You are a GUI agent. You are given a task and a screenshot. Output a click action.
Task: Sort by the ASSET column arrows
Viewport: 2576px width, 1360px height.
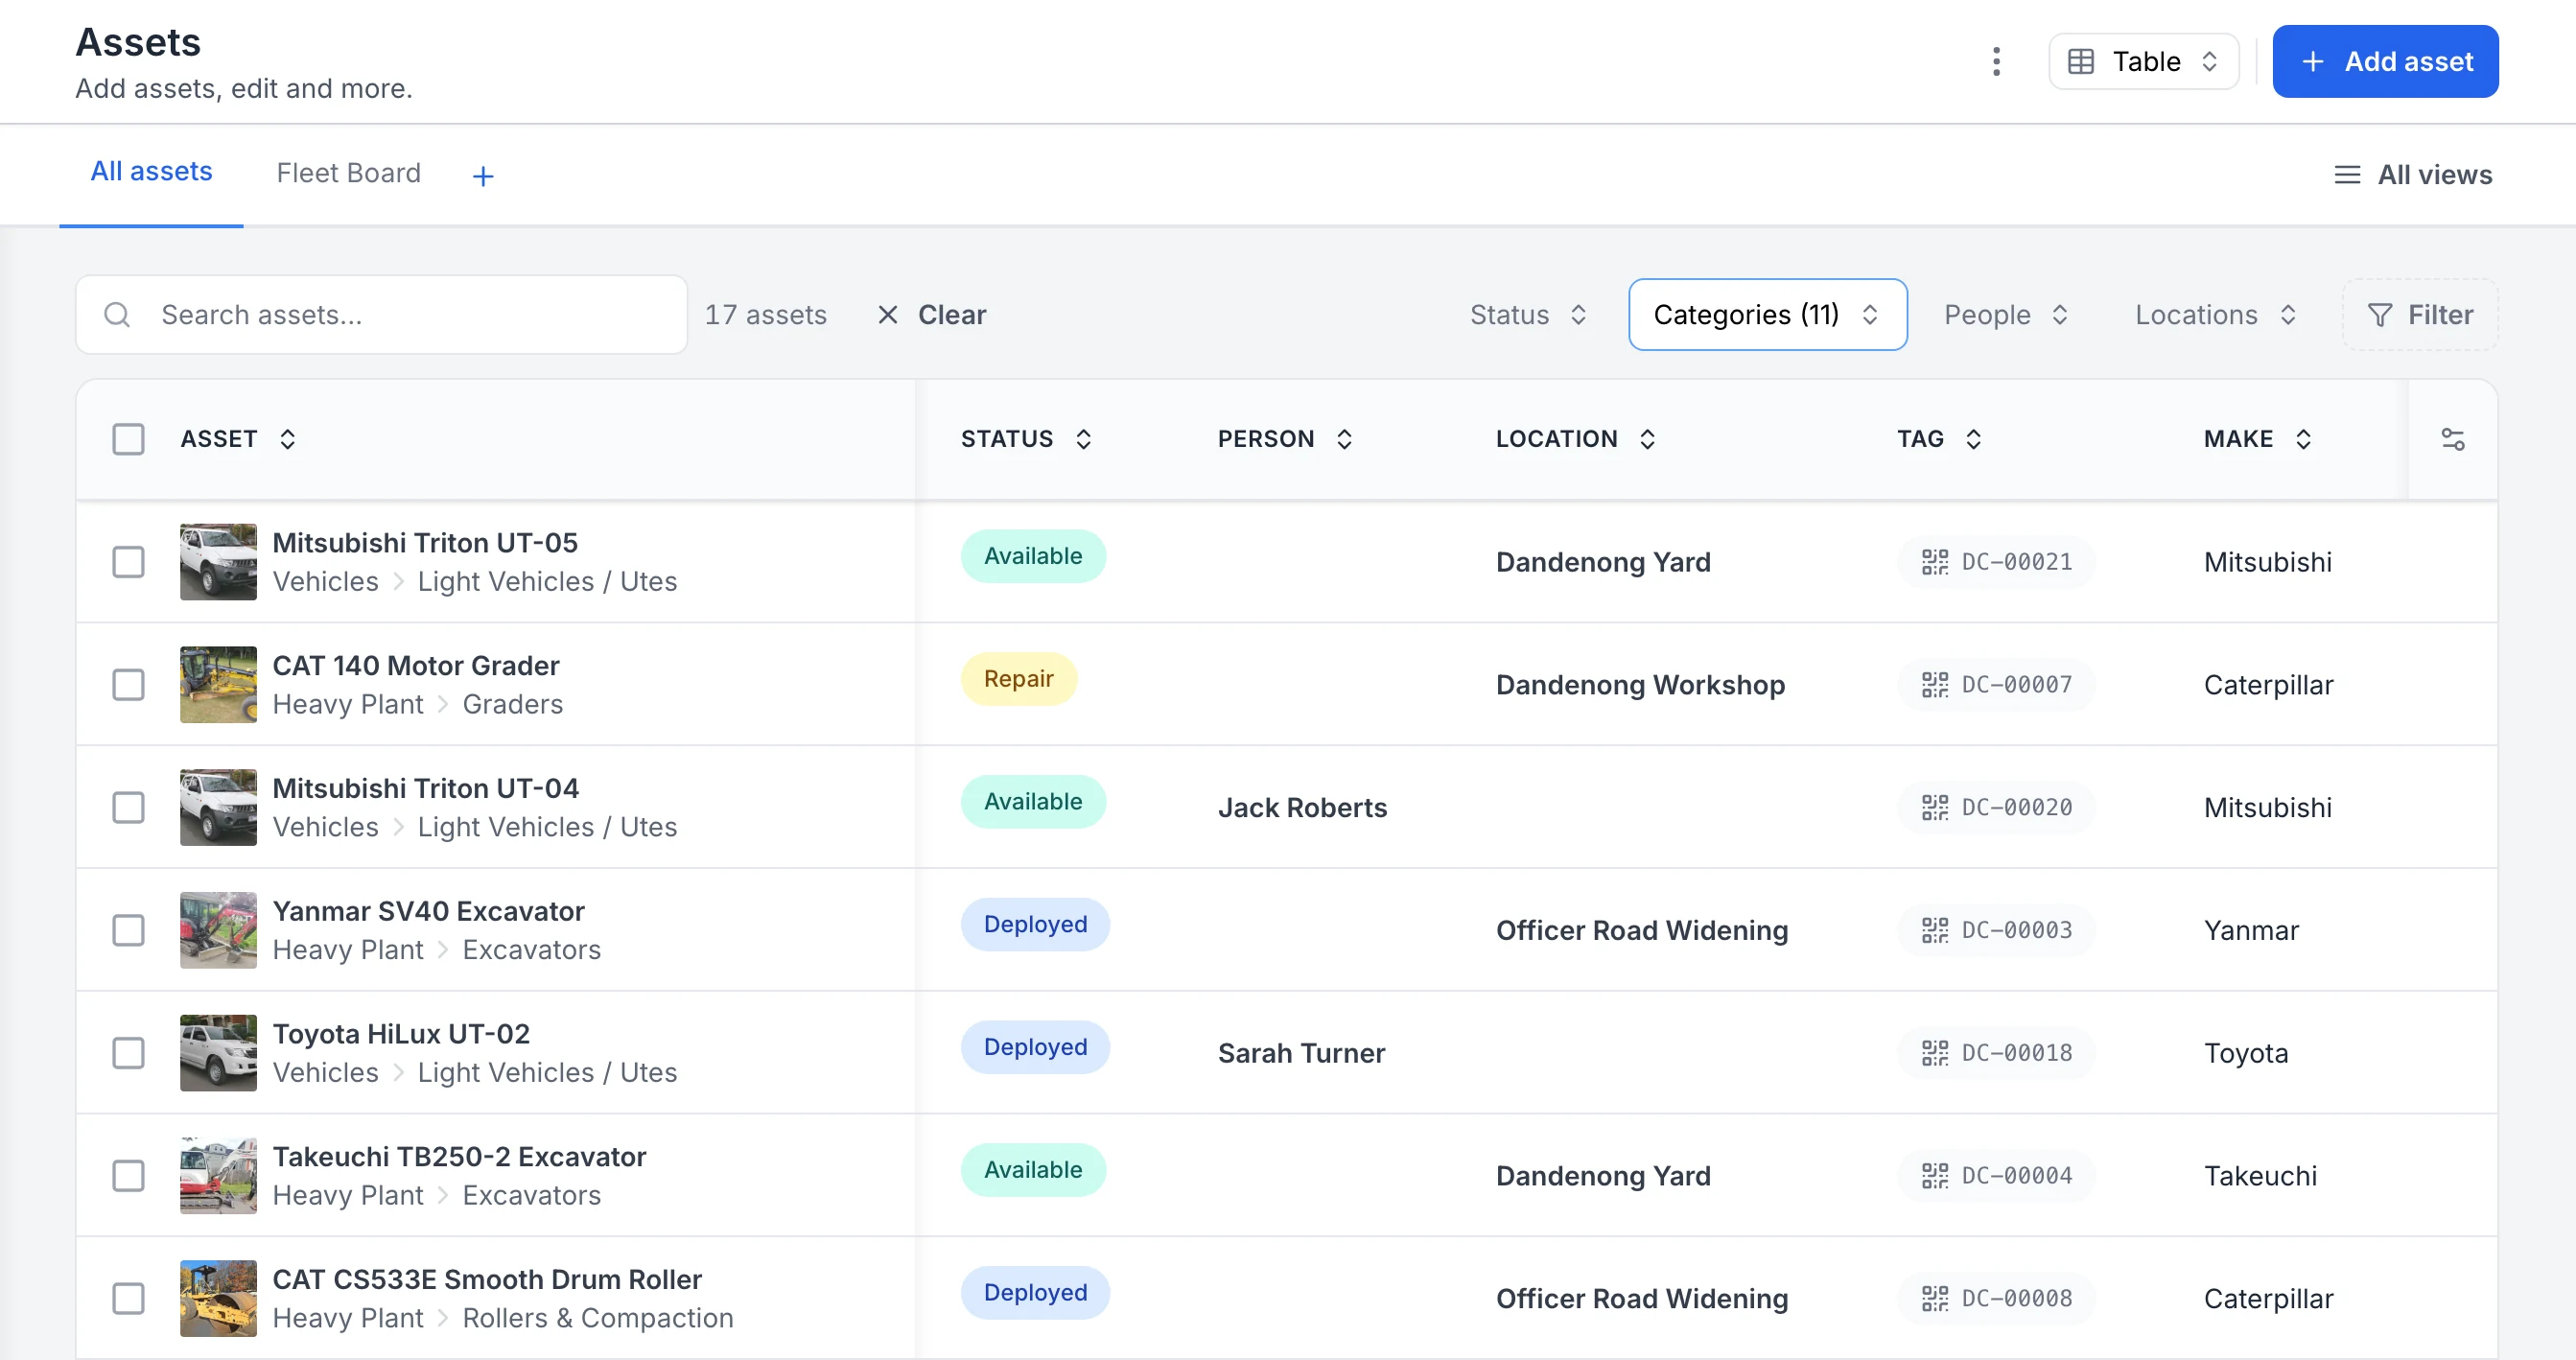[x=288, y=439]
